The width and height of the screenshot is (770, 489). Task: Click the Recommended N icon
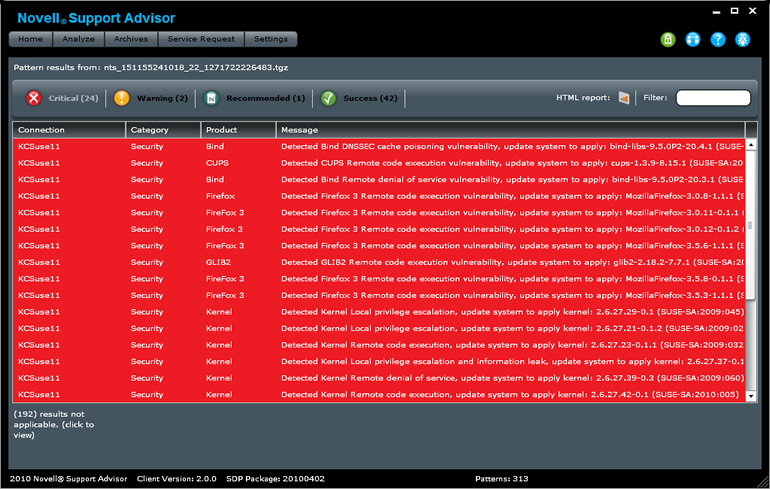[x=211, y=98]
